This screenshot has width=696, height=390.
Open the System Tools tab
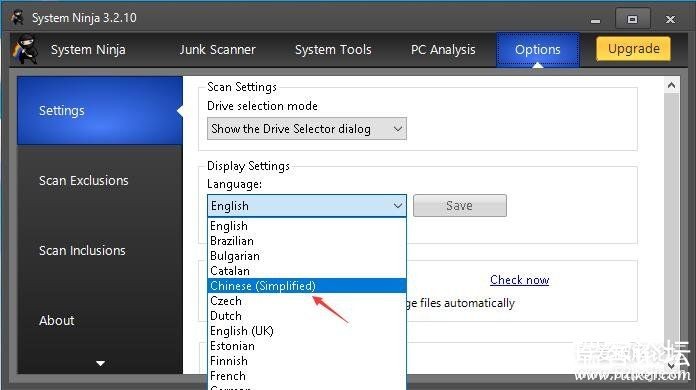click(333, 49)
